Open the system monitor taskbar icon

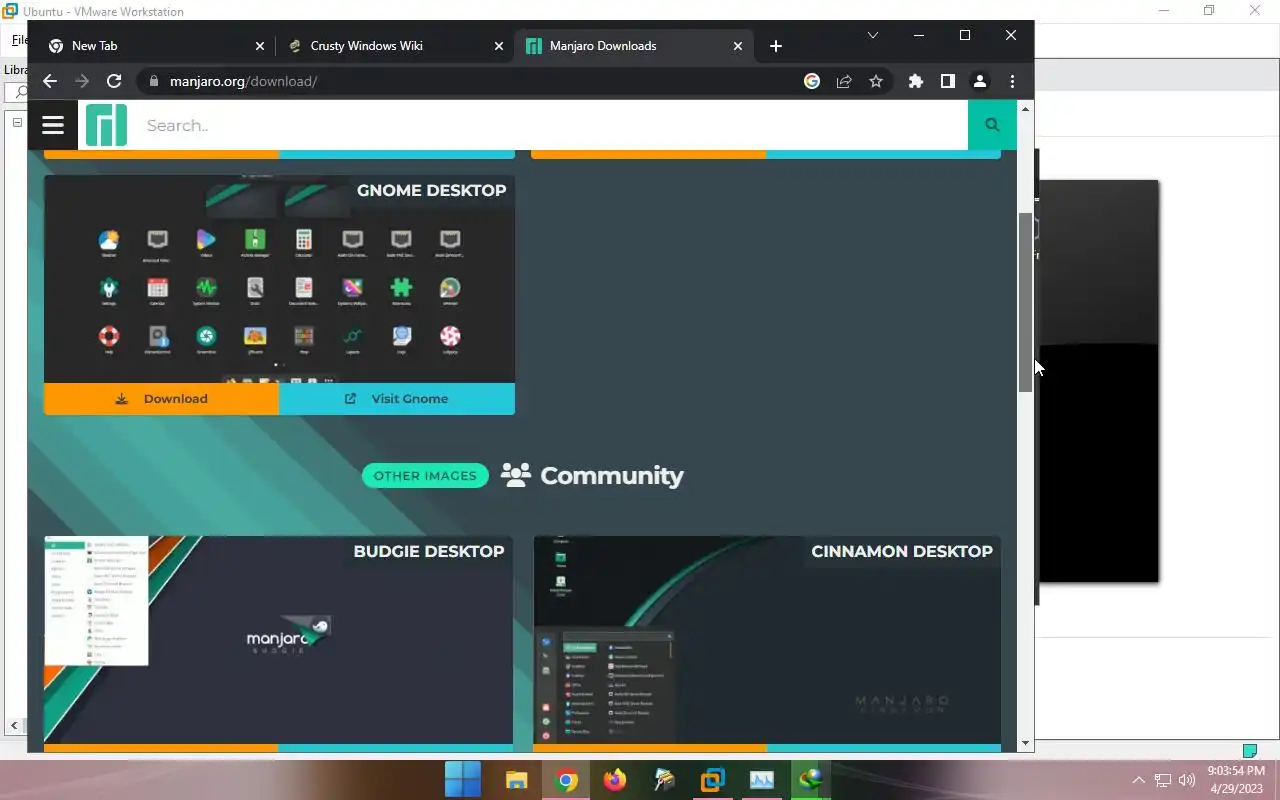(x=762, y=779)
